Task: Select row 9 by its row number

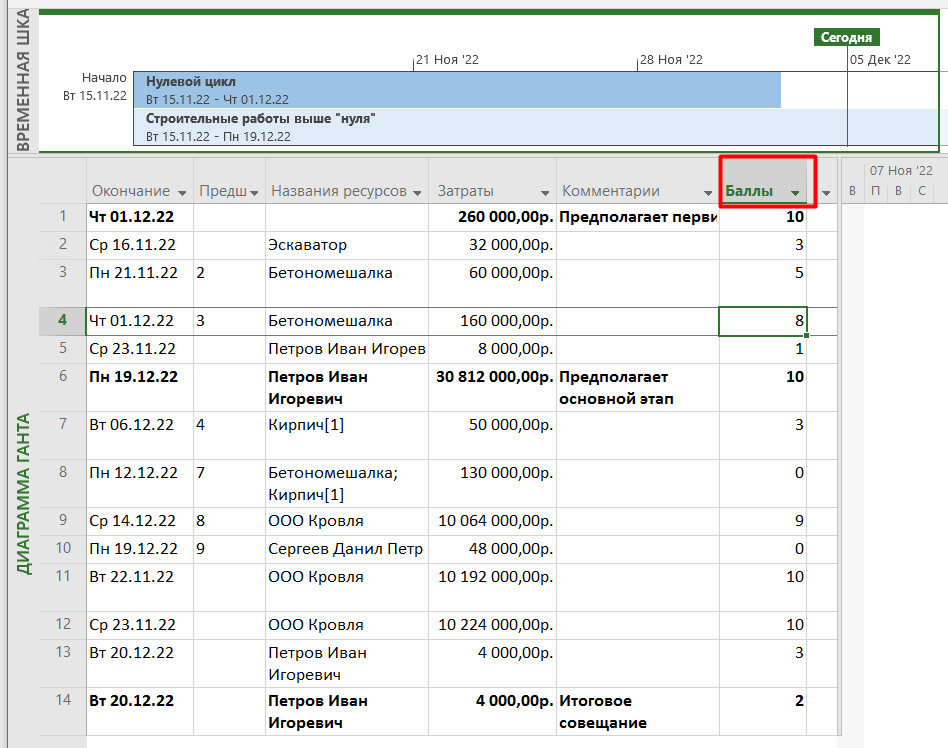Action: coord(63,520)
